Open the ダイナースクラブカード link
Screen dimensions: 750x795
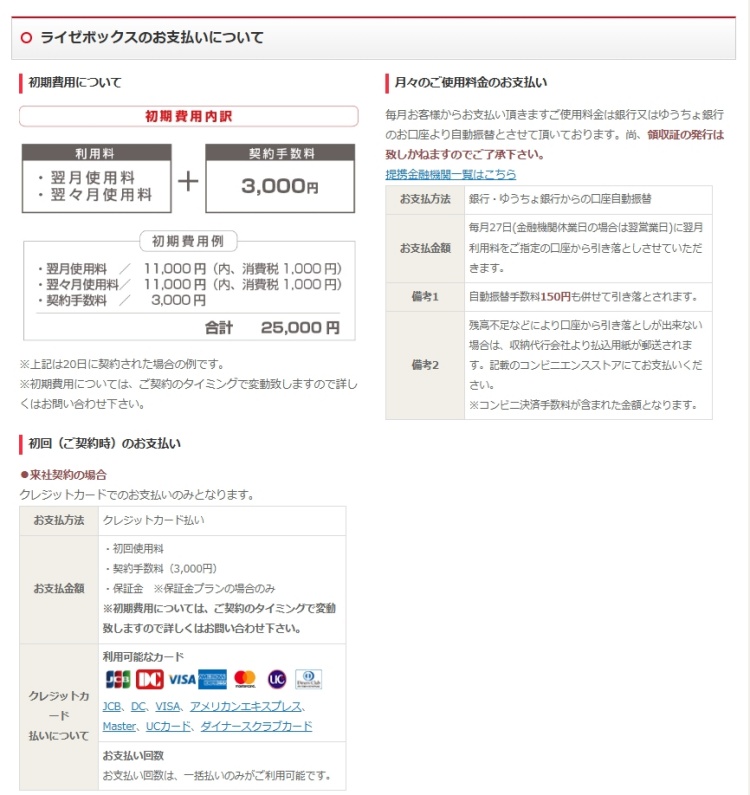(257, 727)
